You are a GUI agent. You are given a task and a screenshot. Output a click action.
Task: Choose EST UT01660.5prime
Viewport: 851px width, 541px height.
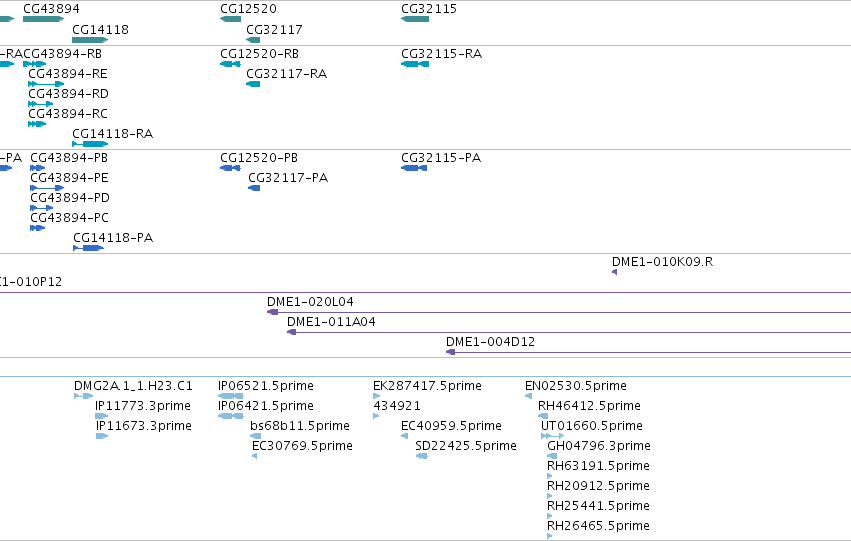(592, 426)
